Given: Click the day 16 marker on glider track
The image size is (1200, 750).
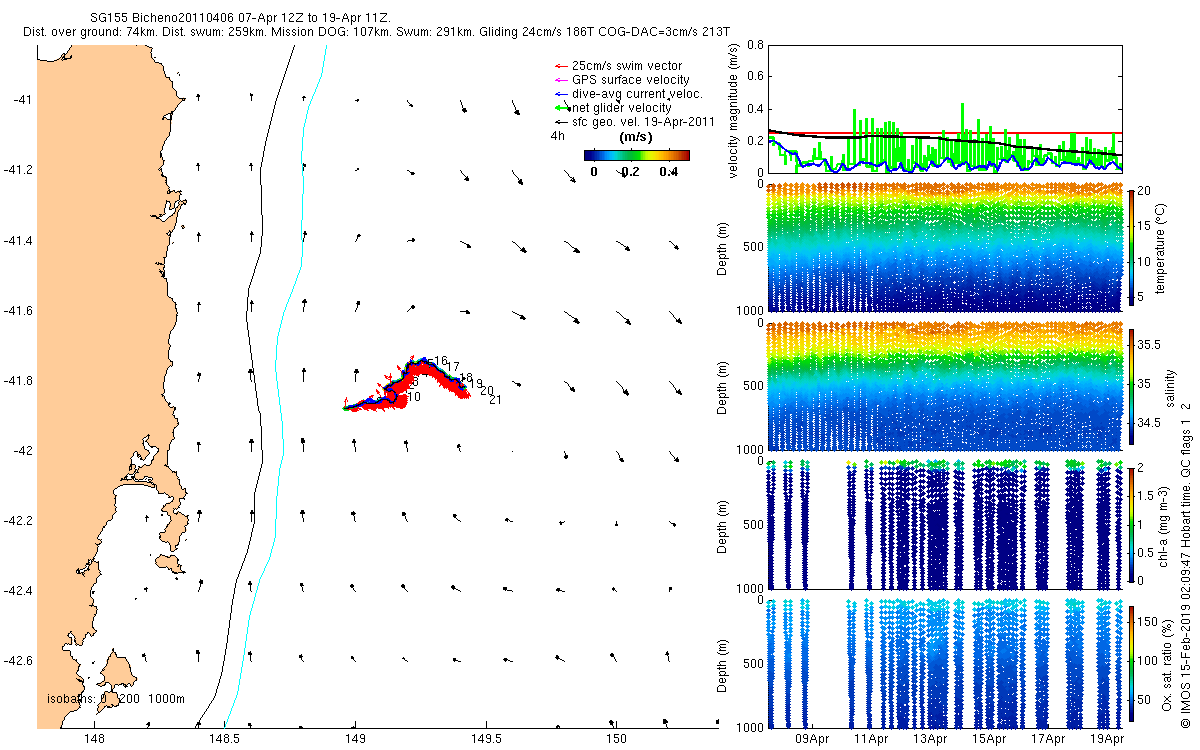Looking at the screenshot, I should pyautogui.click(x=440, y=361).
